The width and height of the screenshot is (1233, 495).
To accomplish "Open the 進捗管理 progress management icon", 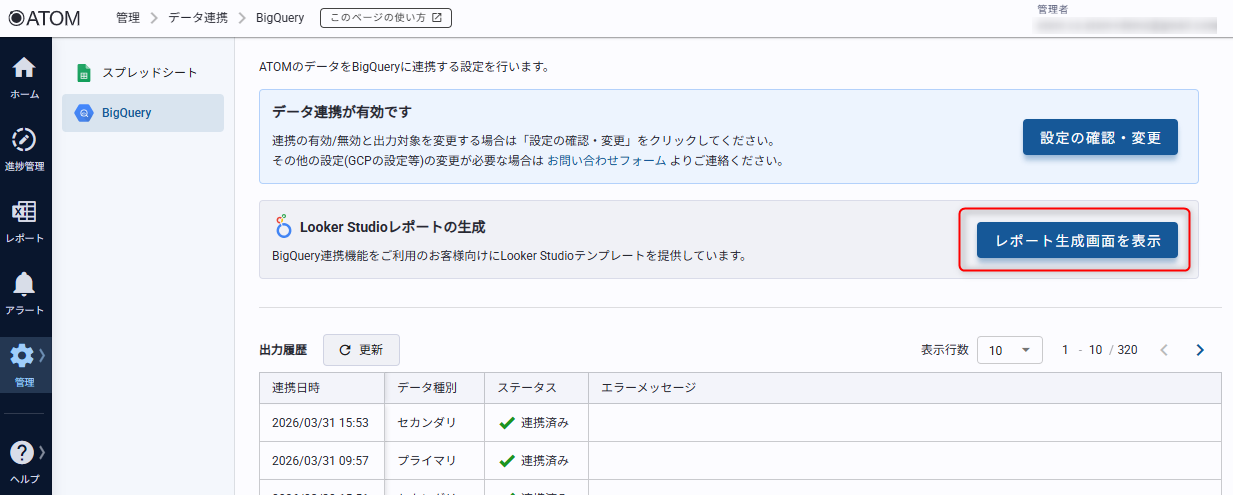I will click(25, 148).
